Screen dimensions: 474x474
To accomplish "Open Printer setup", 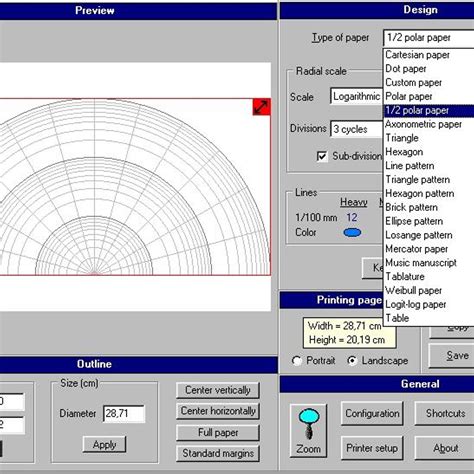I will [372, 448].
